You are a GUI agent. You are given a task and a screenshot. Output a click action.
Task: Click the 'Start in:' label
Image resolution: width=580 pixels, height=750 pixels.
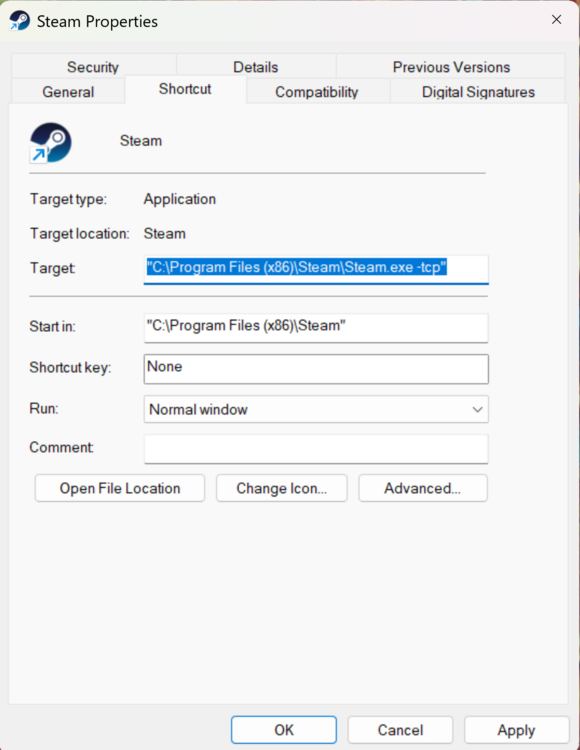coord(53,326)
